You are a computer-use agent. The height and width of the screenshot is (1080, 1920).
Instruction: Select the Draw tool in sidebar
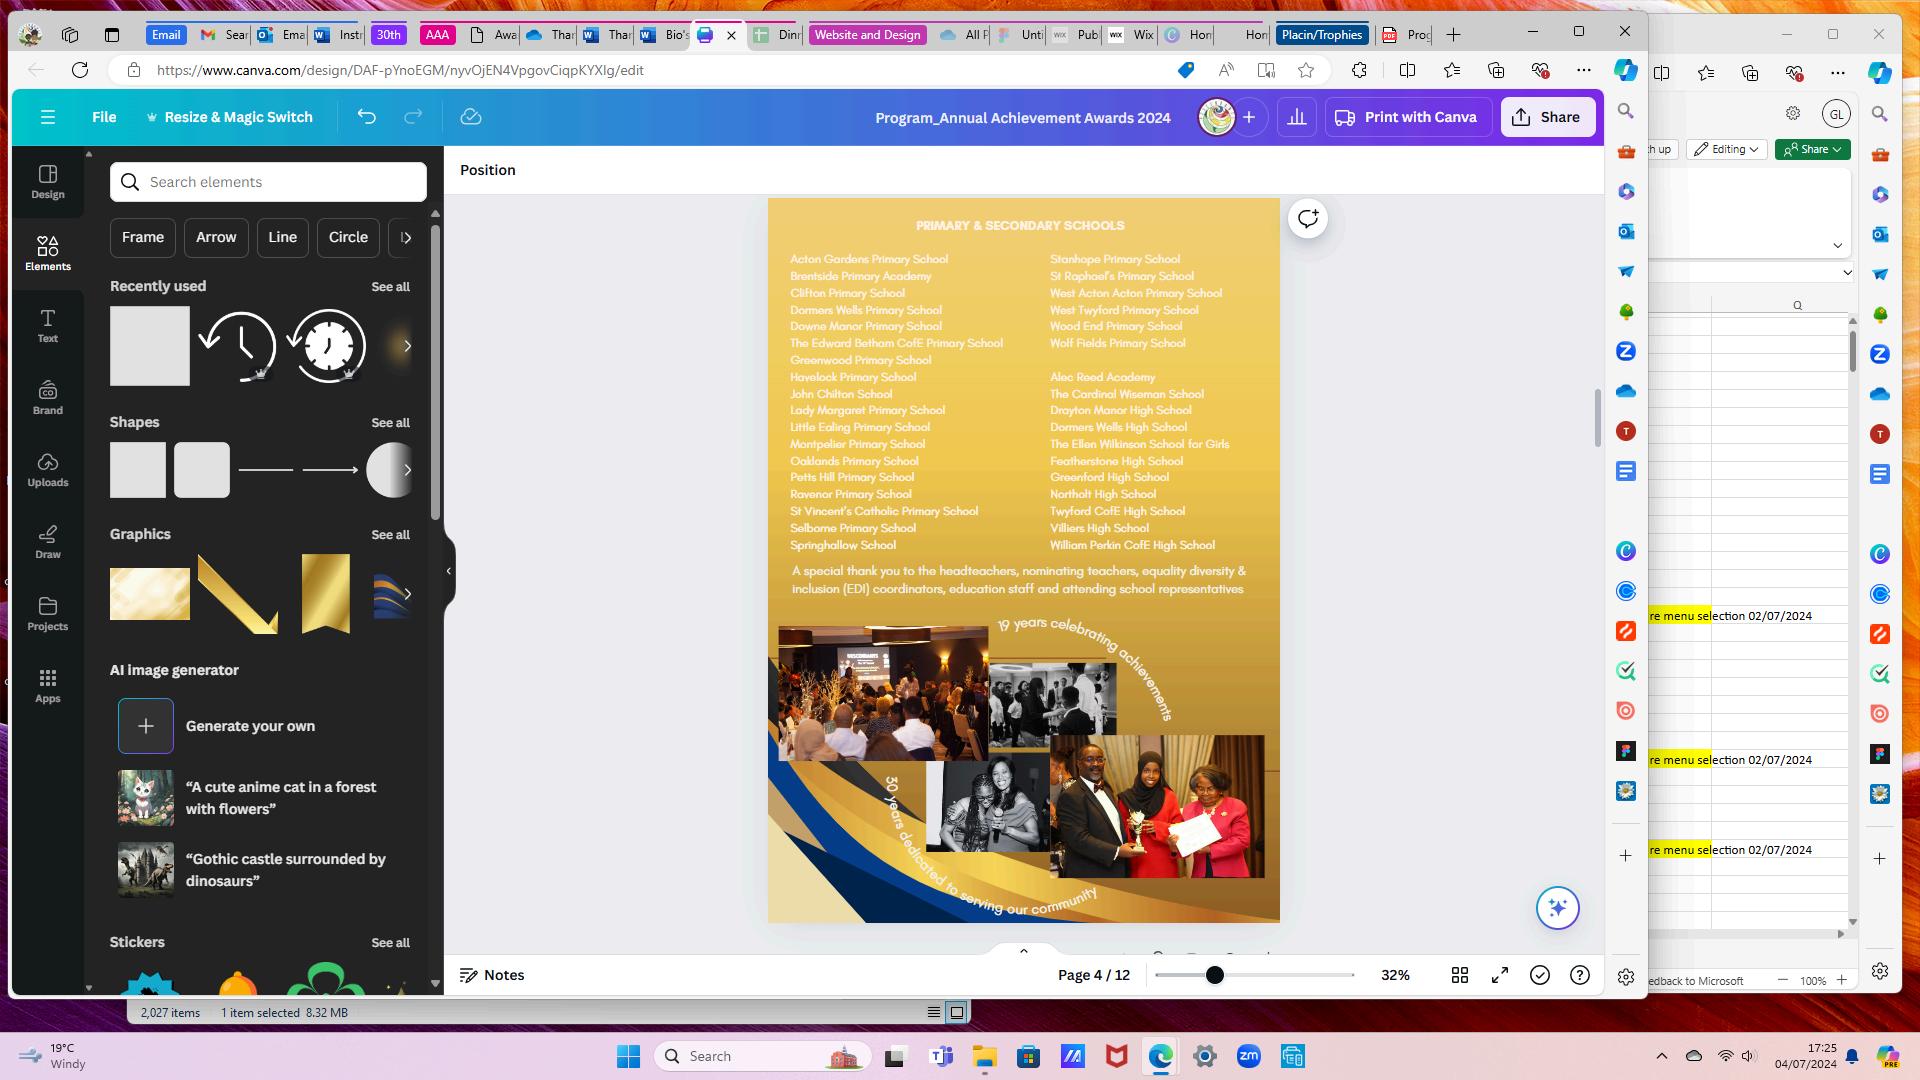[x=47, y=541]
